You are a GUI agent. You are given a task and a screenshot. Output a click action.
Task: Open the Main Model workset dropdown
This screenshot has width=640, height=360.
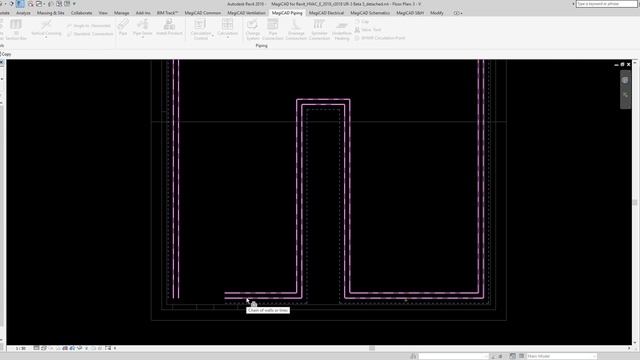[561, 356]
